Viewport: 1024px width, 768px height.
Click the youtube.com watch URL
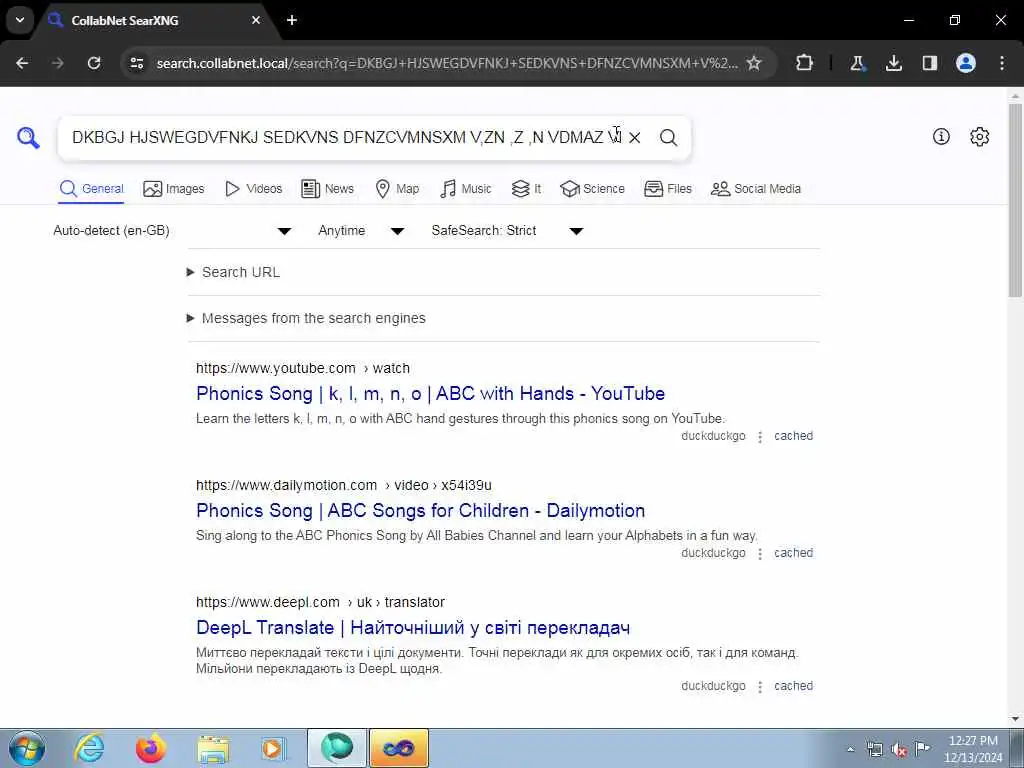click(x=303, y=368)
